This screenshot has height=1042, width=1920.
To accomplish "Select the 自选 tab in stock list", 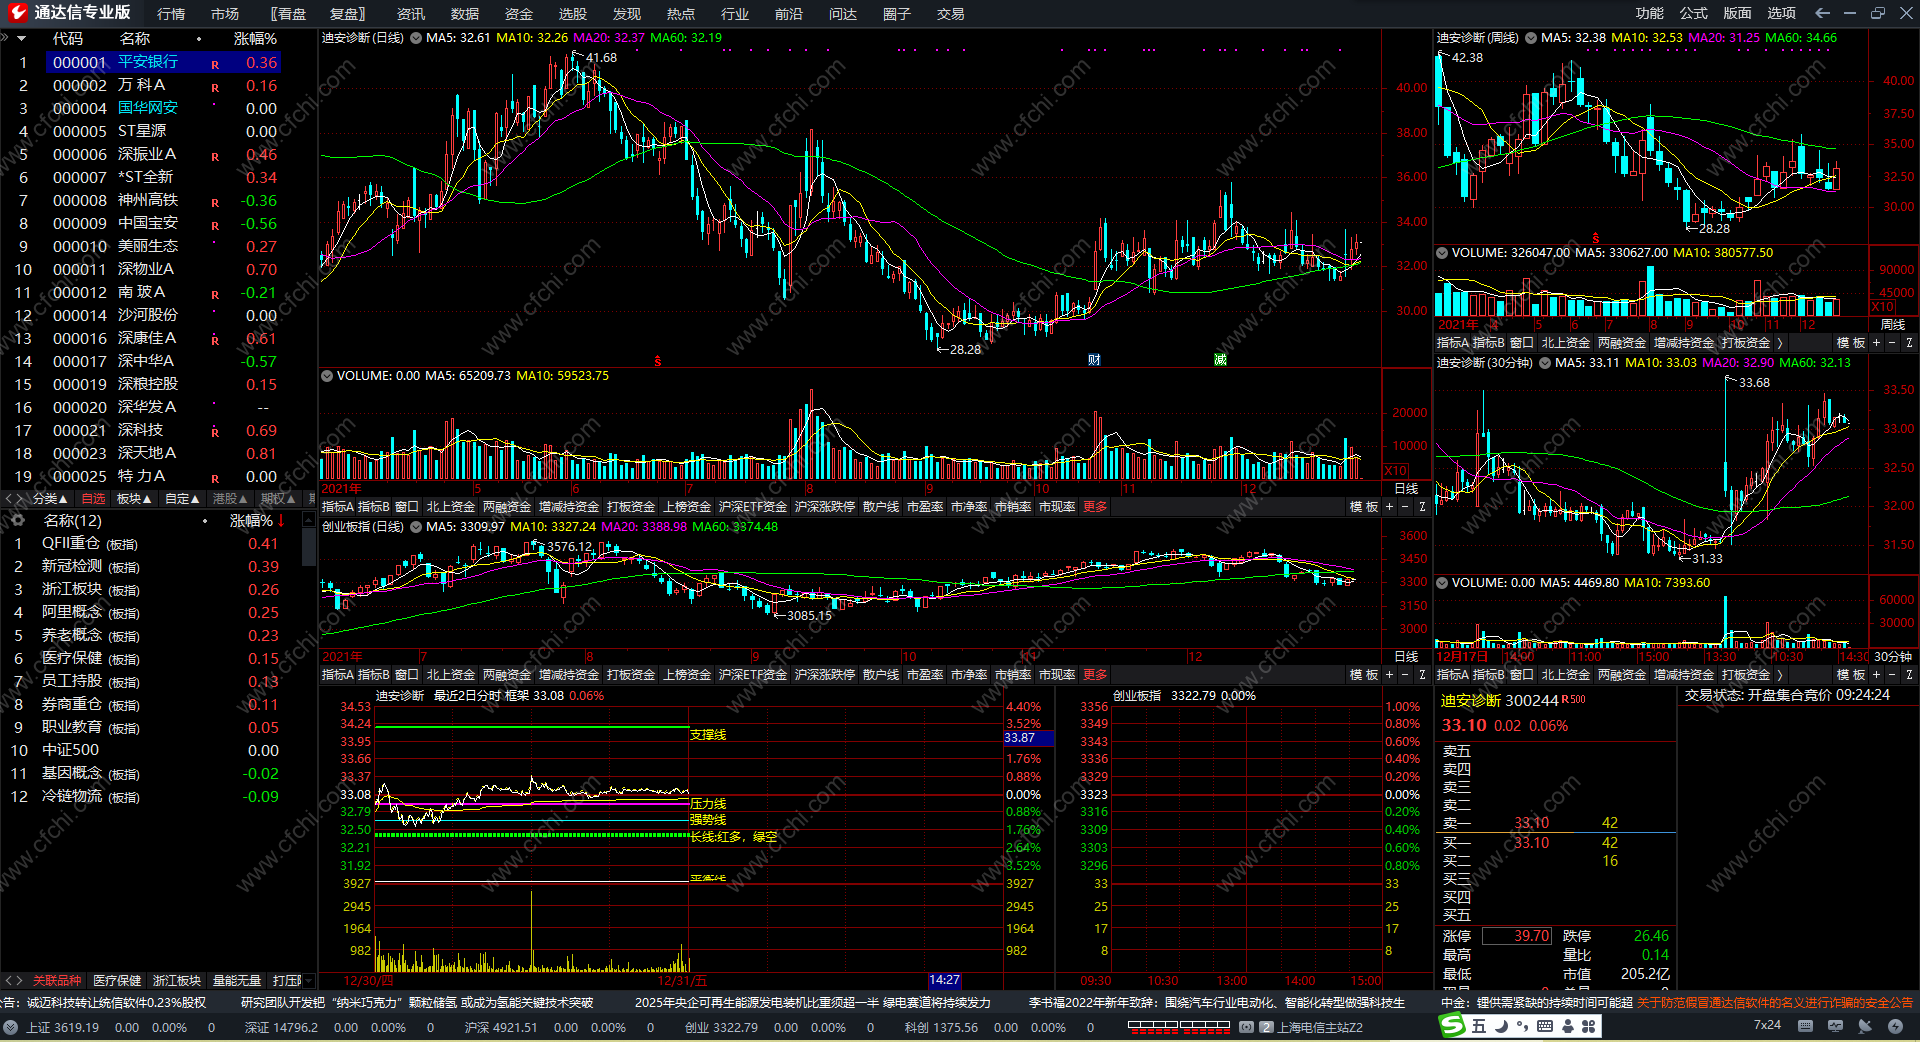I will tap(93, 499).
